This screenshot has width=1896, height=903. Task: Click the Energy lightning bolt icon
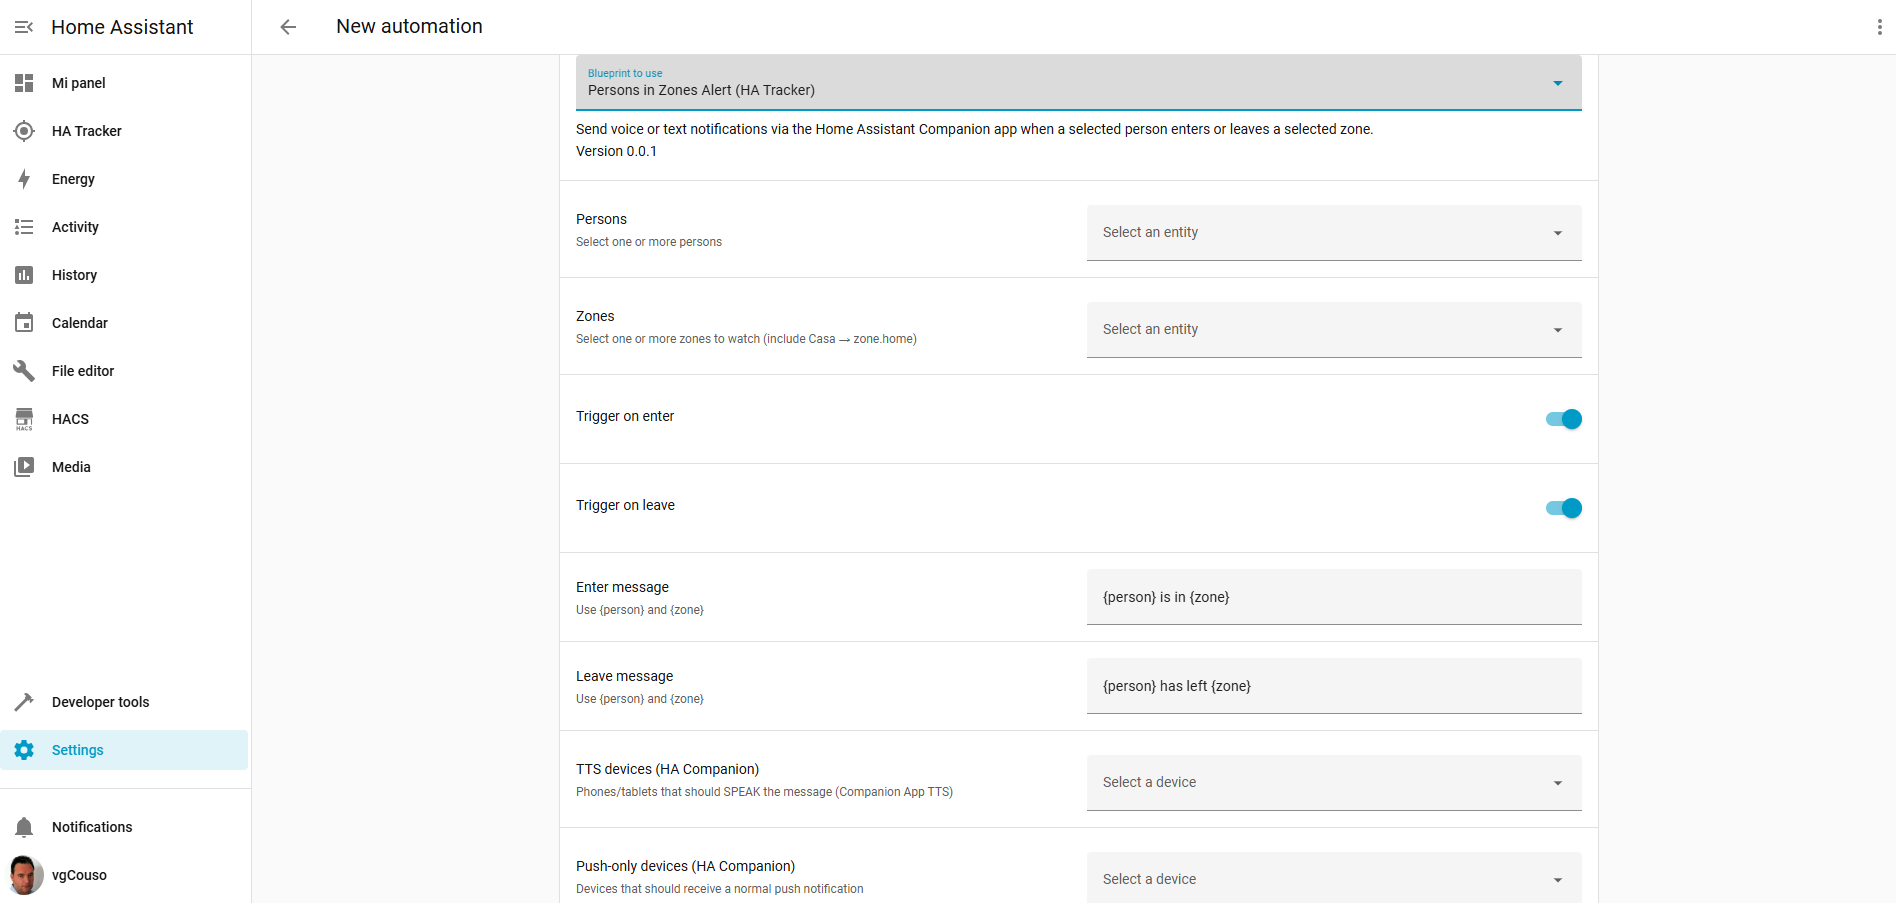point(24,179)
